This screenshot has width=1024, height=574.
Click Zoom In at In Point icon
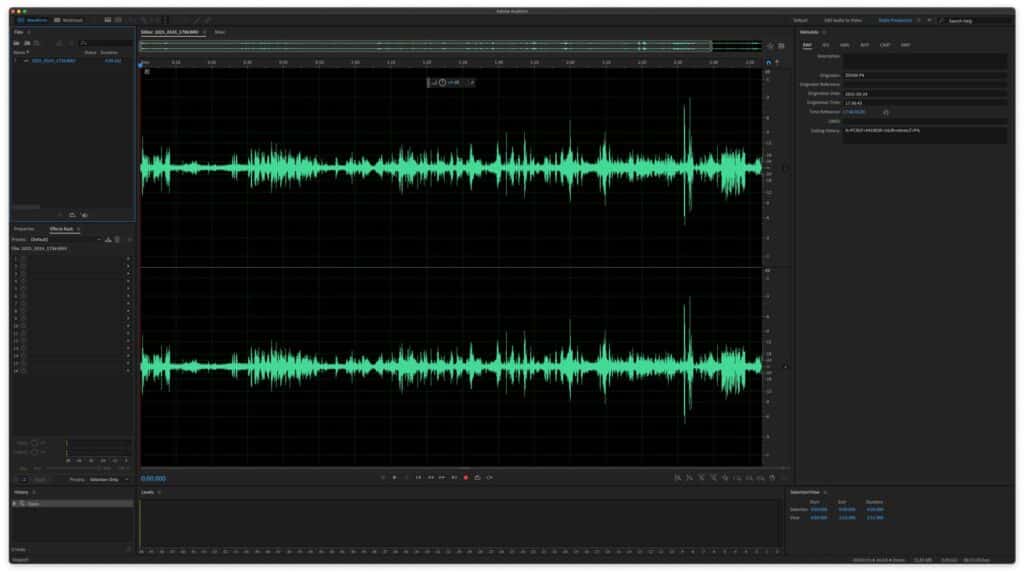point(737,478)
